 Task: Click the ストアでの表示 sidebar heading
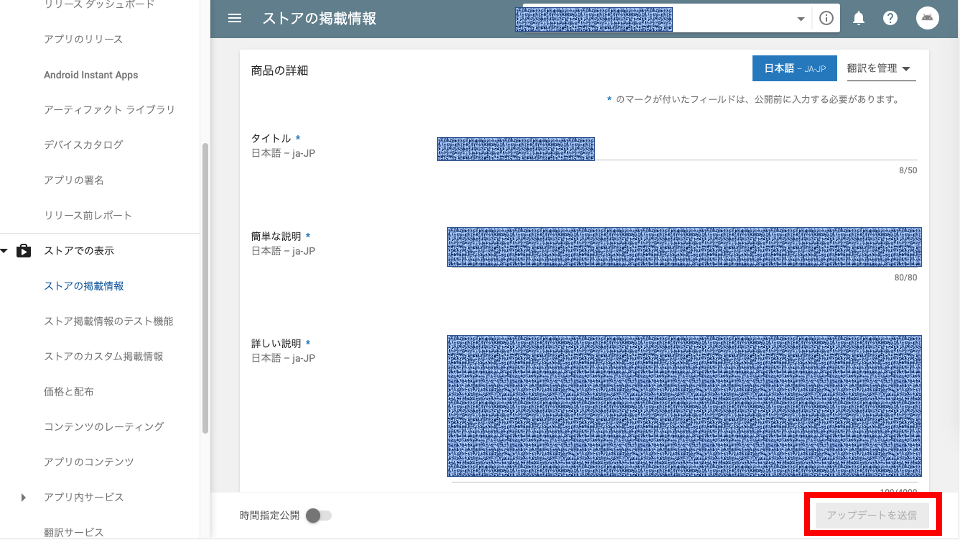point(78,250)
